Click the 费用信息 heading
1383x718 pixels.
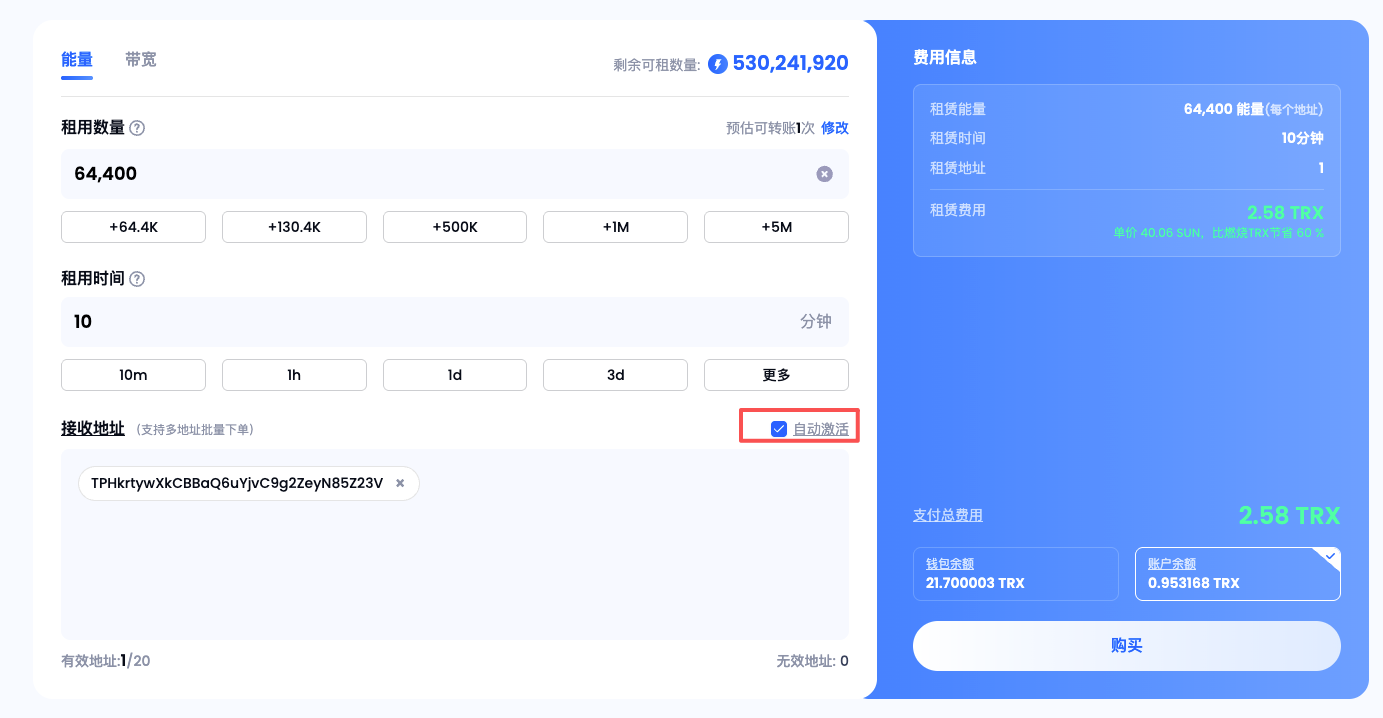945,57
